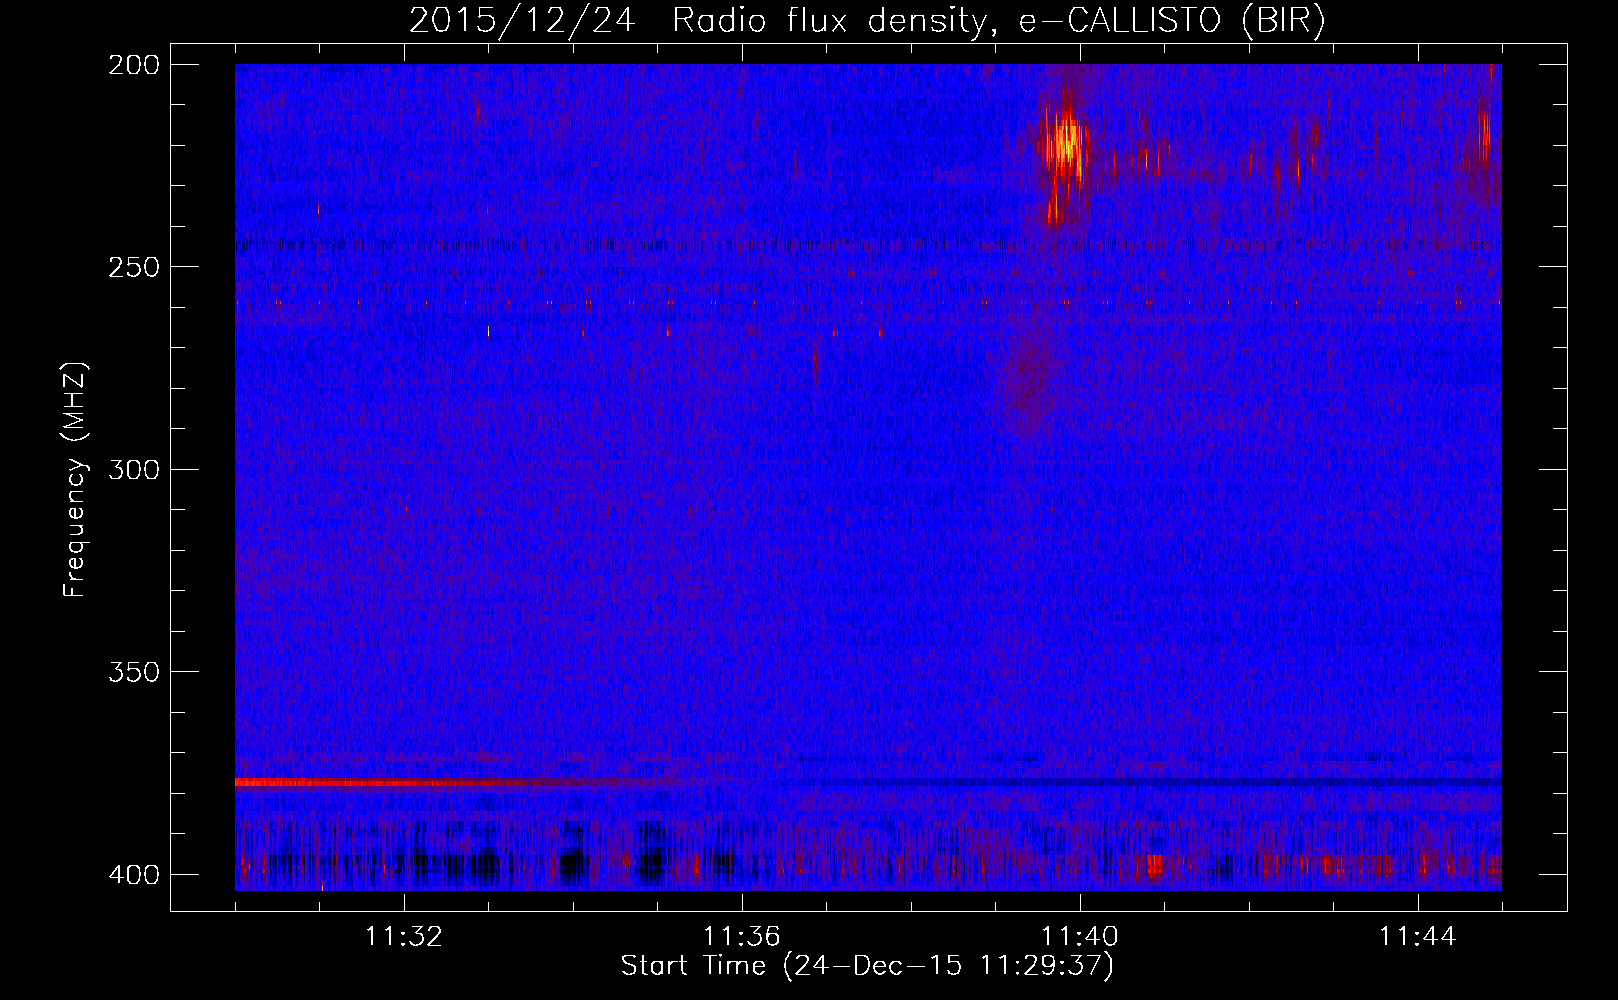Click the 11:32 time tick label

tap(404, 937)
